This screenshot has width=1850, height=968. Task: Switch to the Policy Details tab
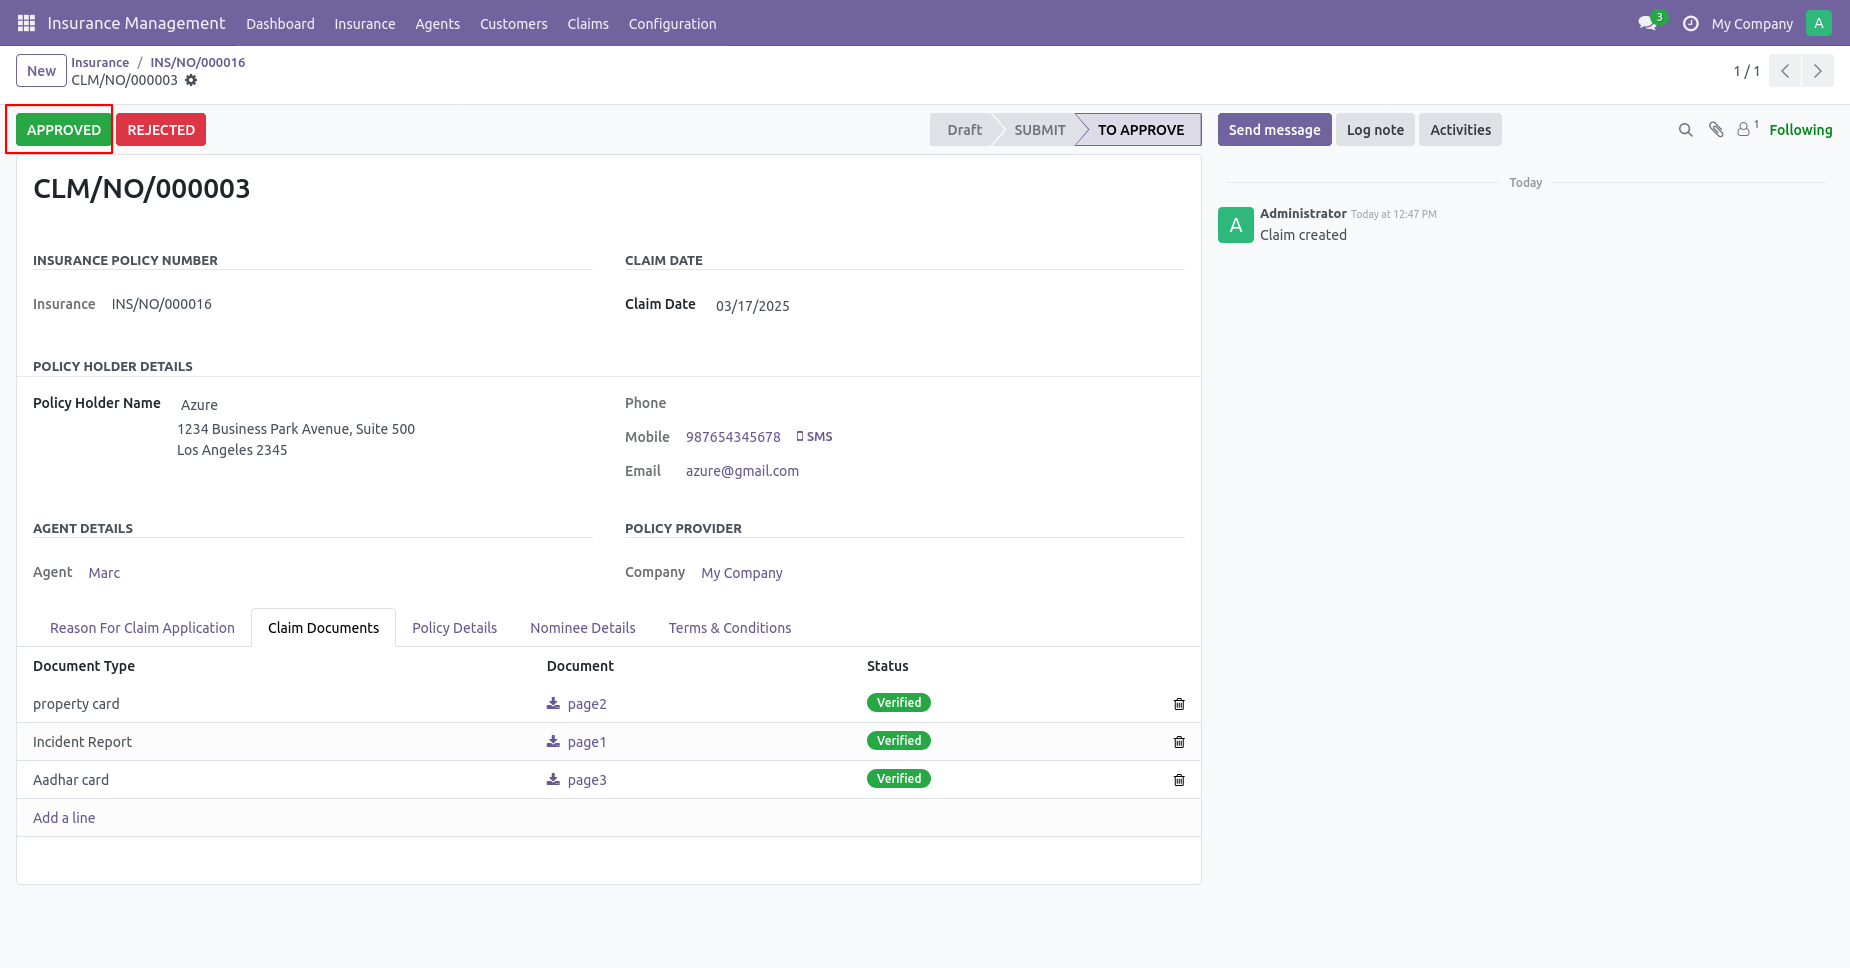[454, 628]
